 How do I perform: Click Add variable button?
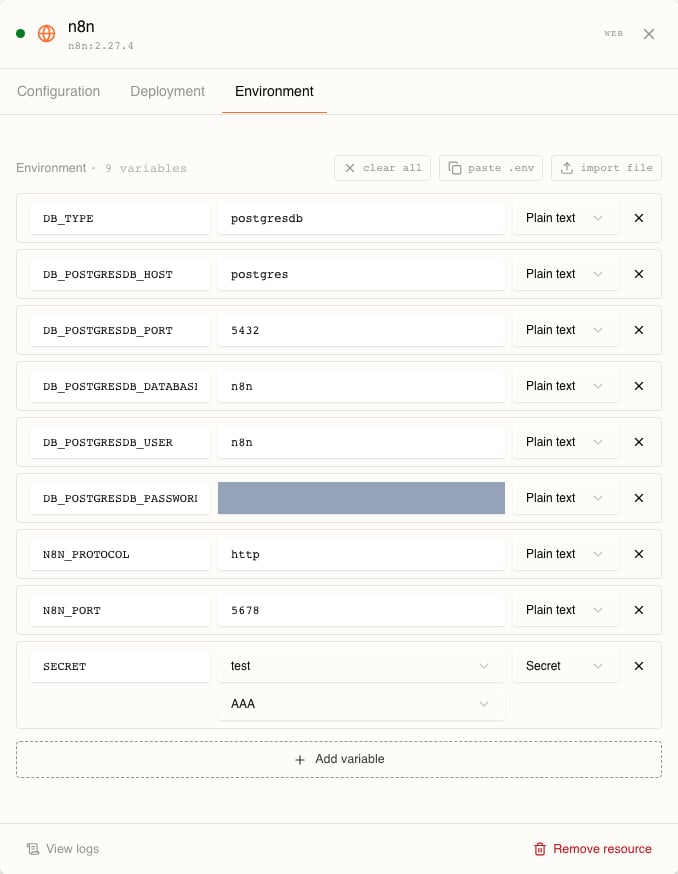pyautogui.click(x=339, y=759)
